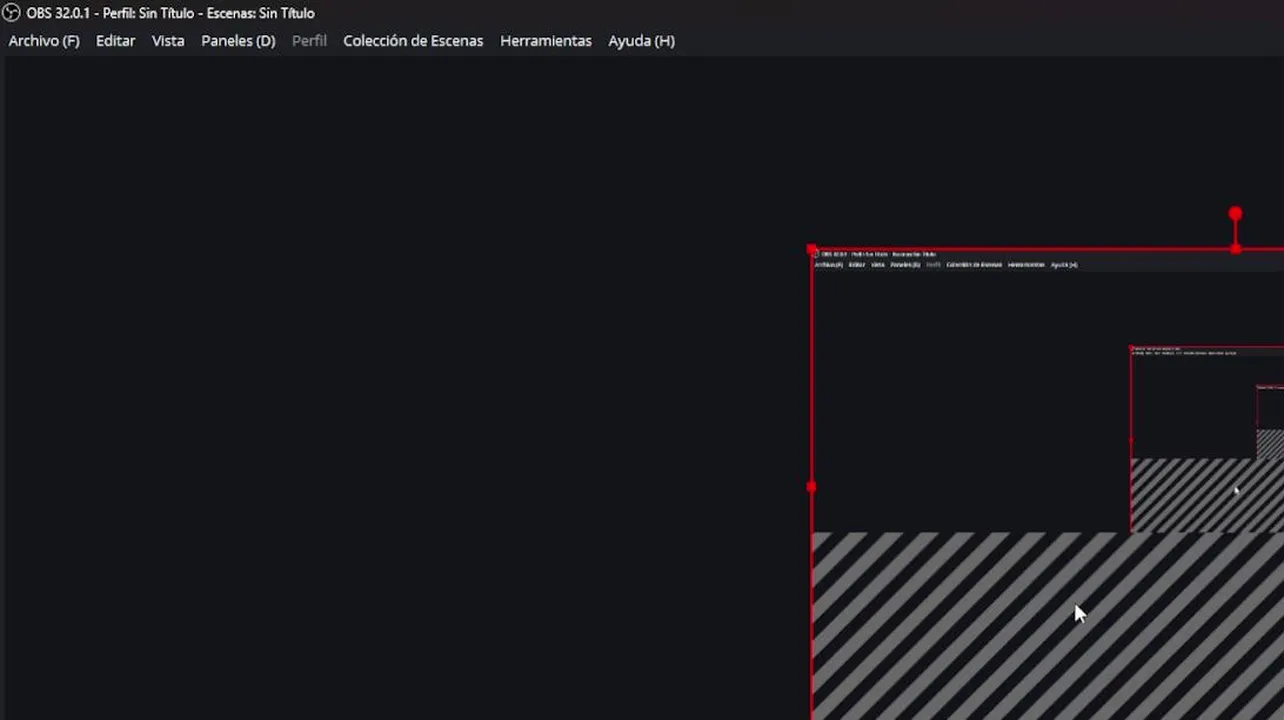Open the Perfil menu
1284x720 pixels.
[x=309, y=41]
